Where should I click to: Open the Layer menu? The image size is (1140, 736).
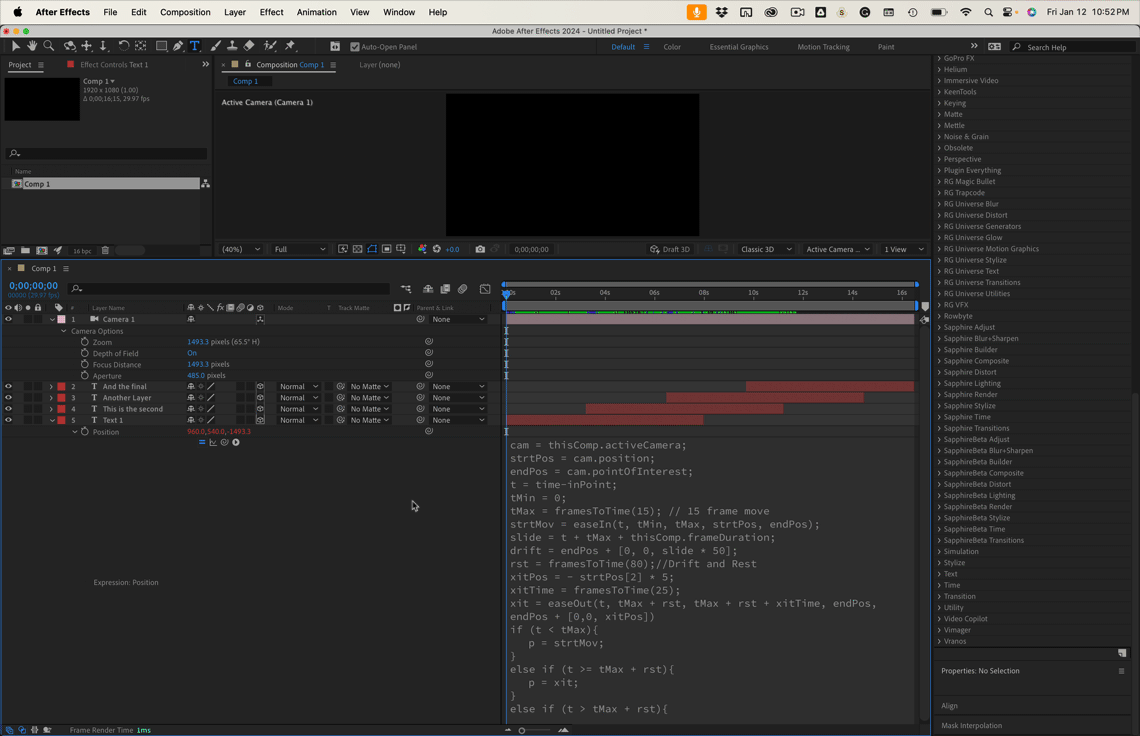(x=234, y=12)
